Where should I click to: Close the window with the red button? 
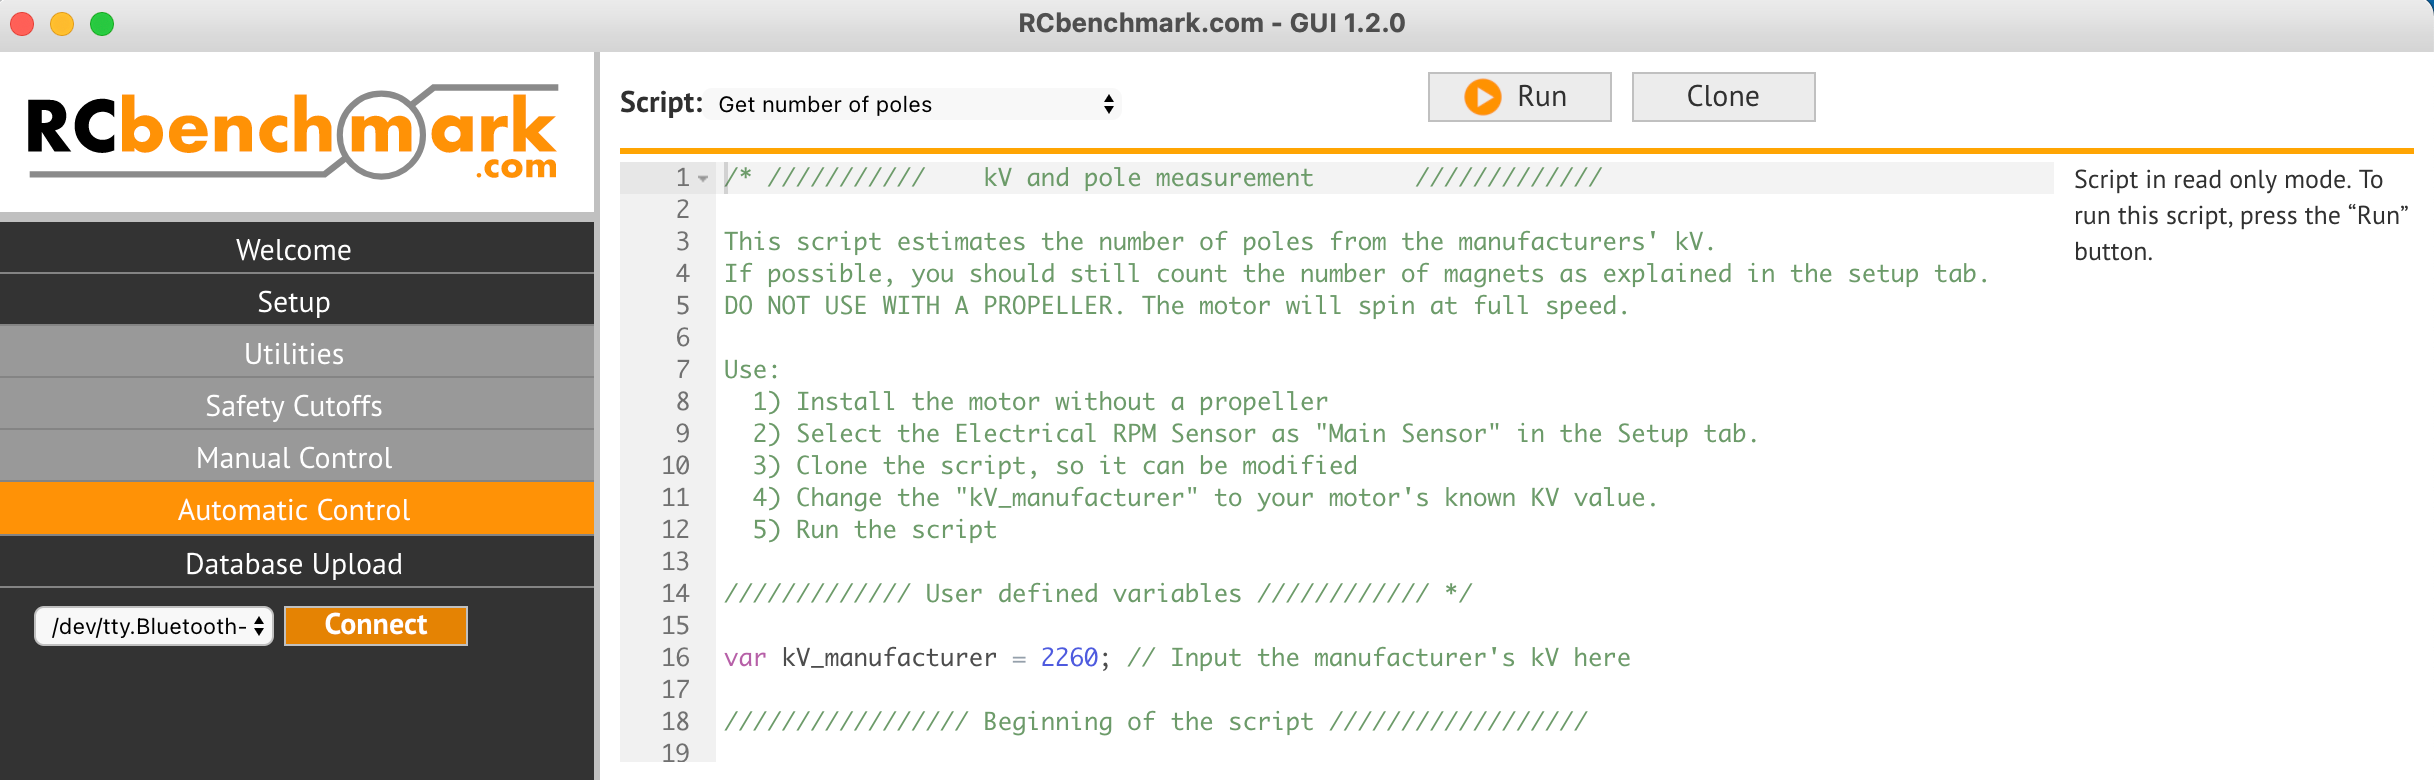[22, 24]
